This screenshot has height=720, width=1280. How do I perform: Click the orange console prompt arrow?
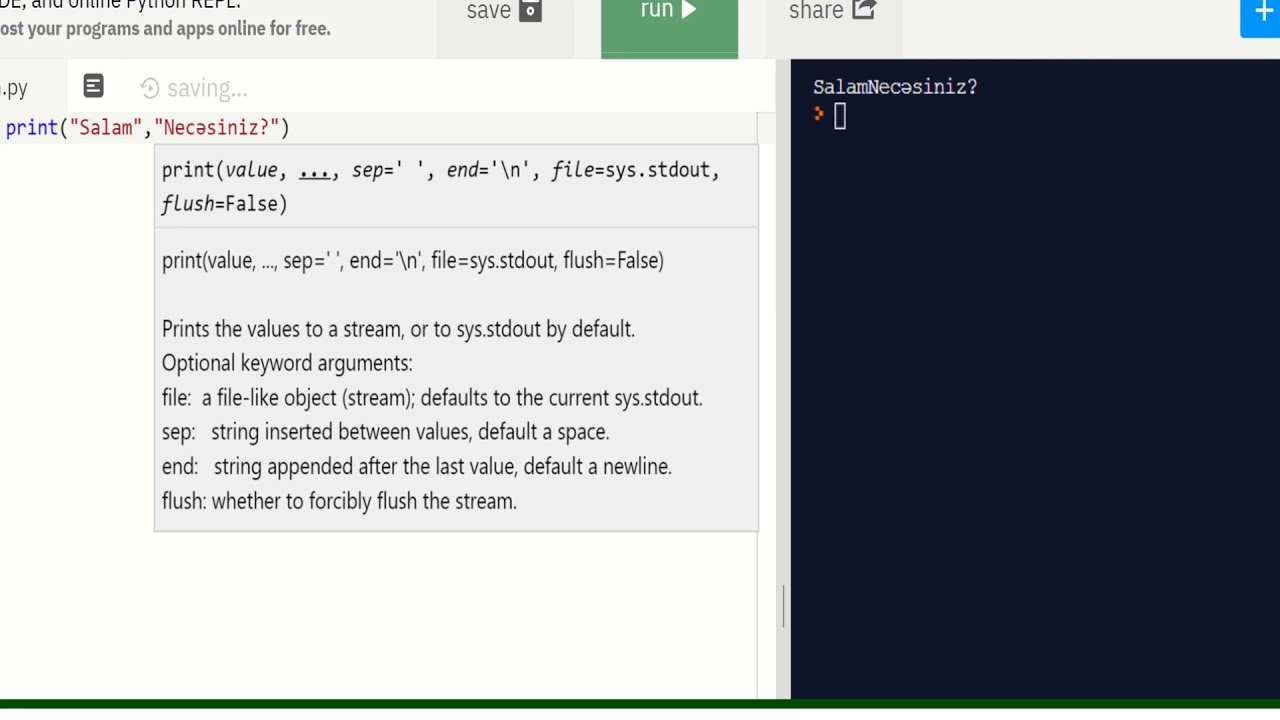point(819,115)
